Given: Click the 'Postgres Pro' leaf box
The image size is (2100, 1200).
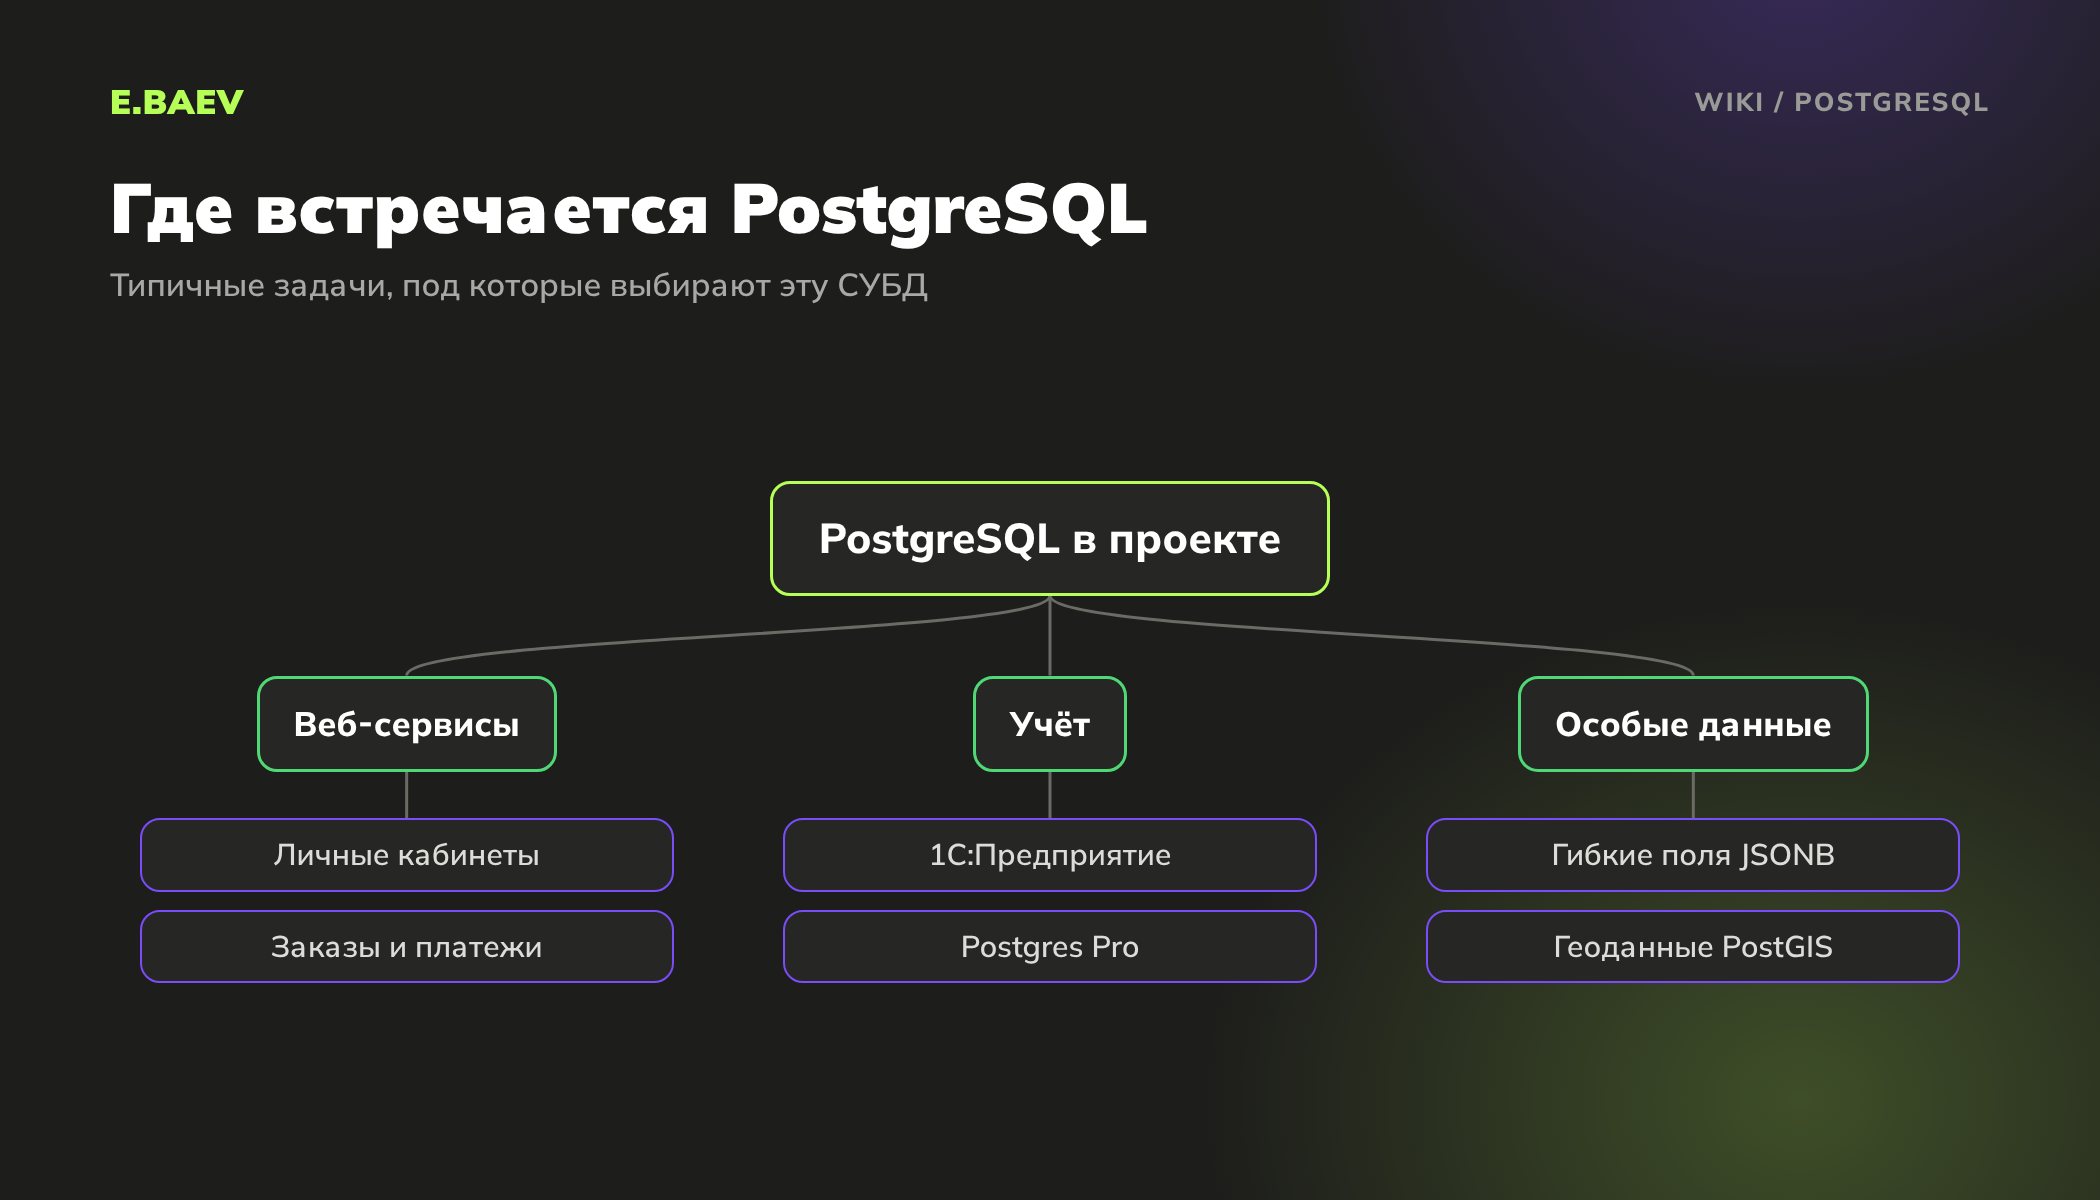Looking at the screenshot, I should tap(1050, 947).
